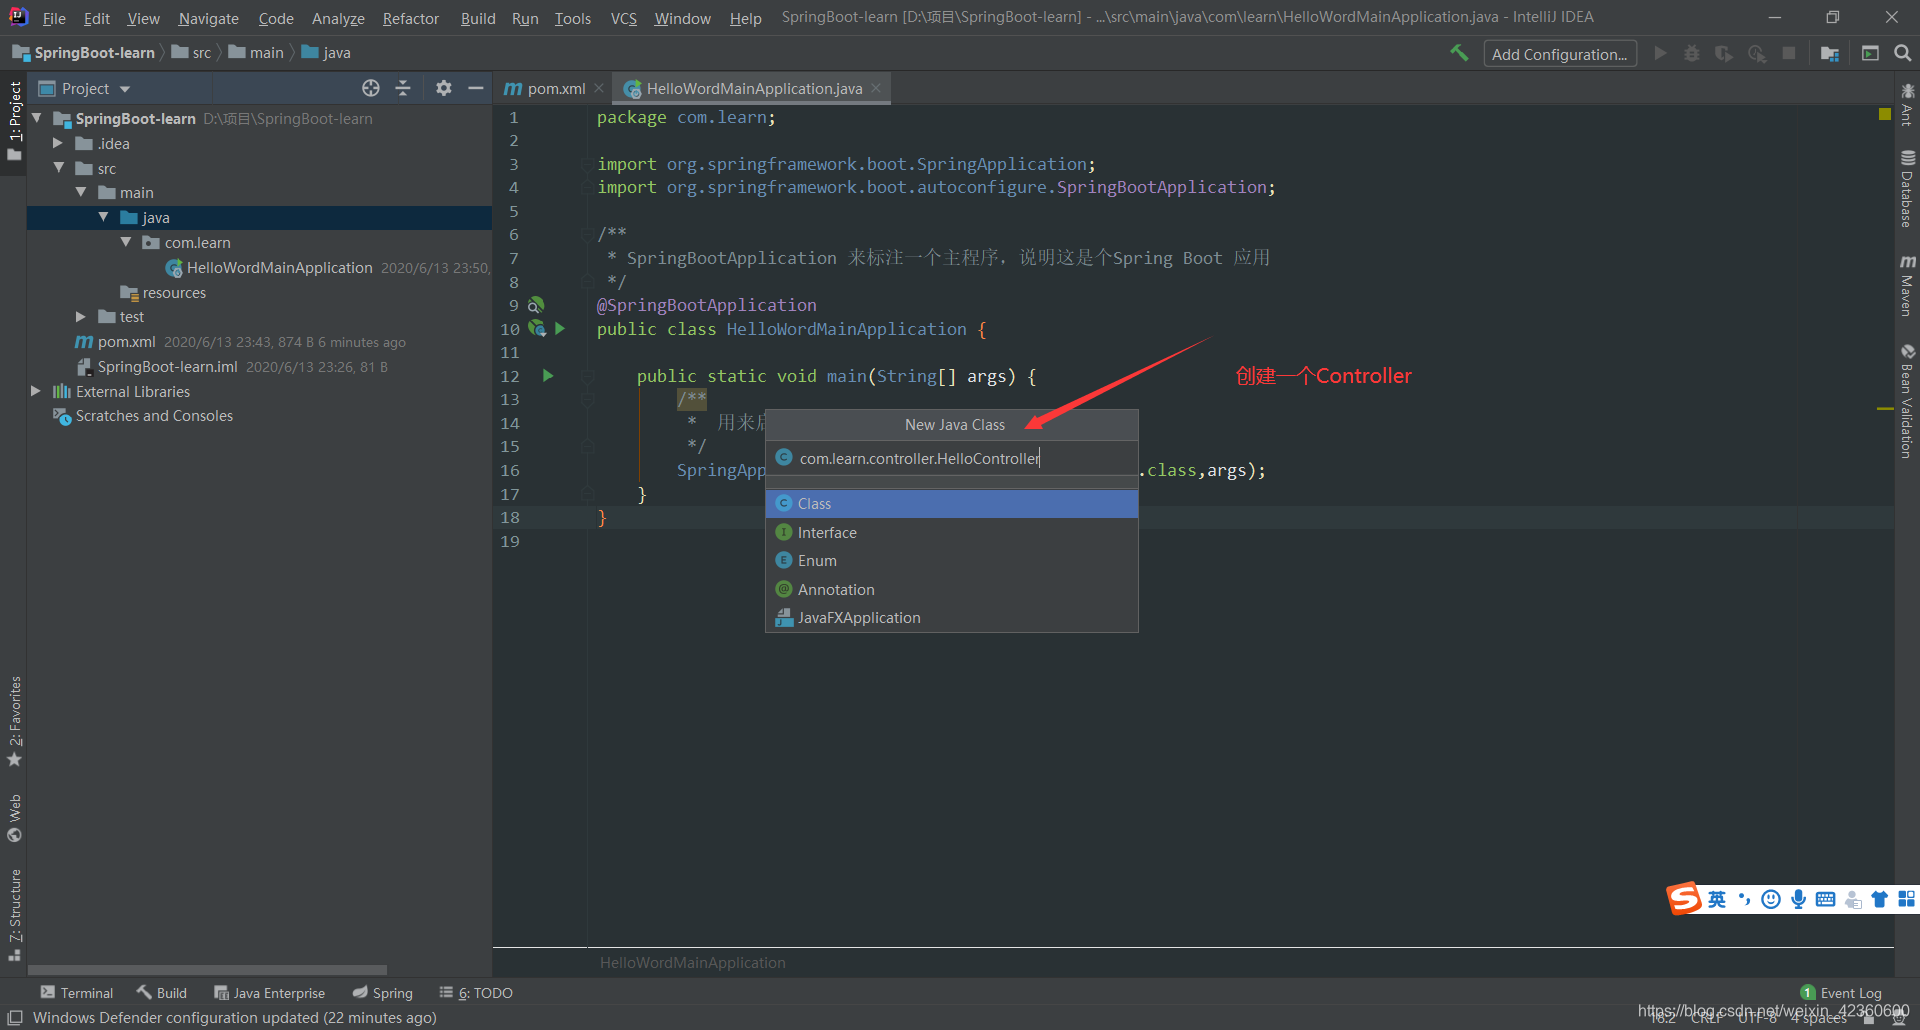Click the Sogou input method S icon
1920x1030 pixels.
pos(1684,898)
